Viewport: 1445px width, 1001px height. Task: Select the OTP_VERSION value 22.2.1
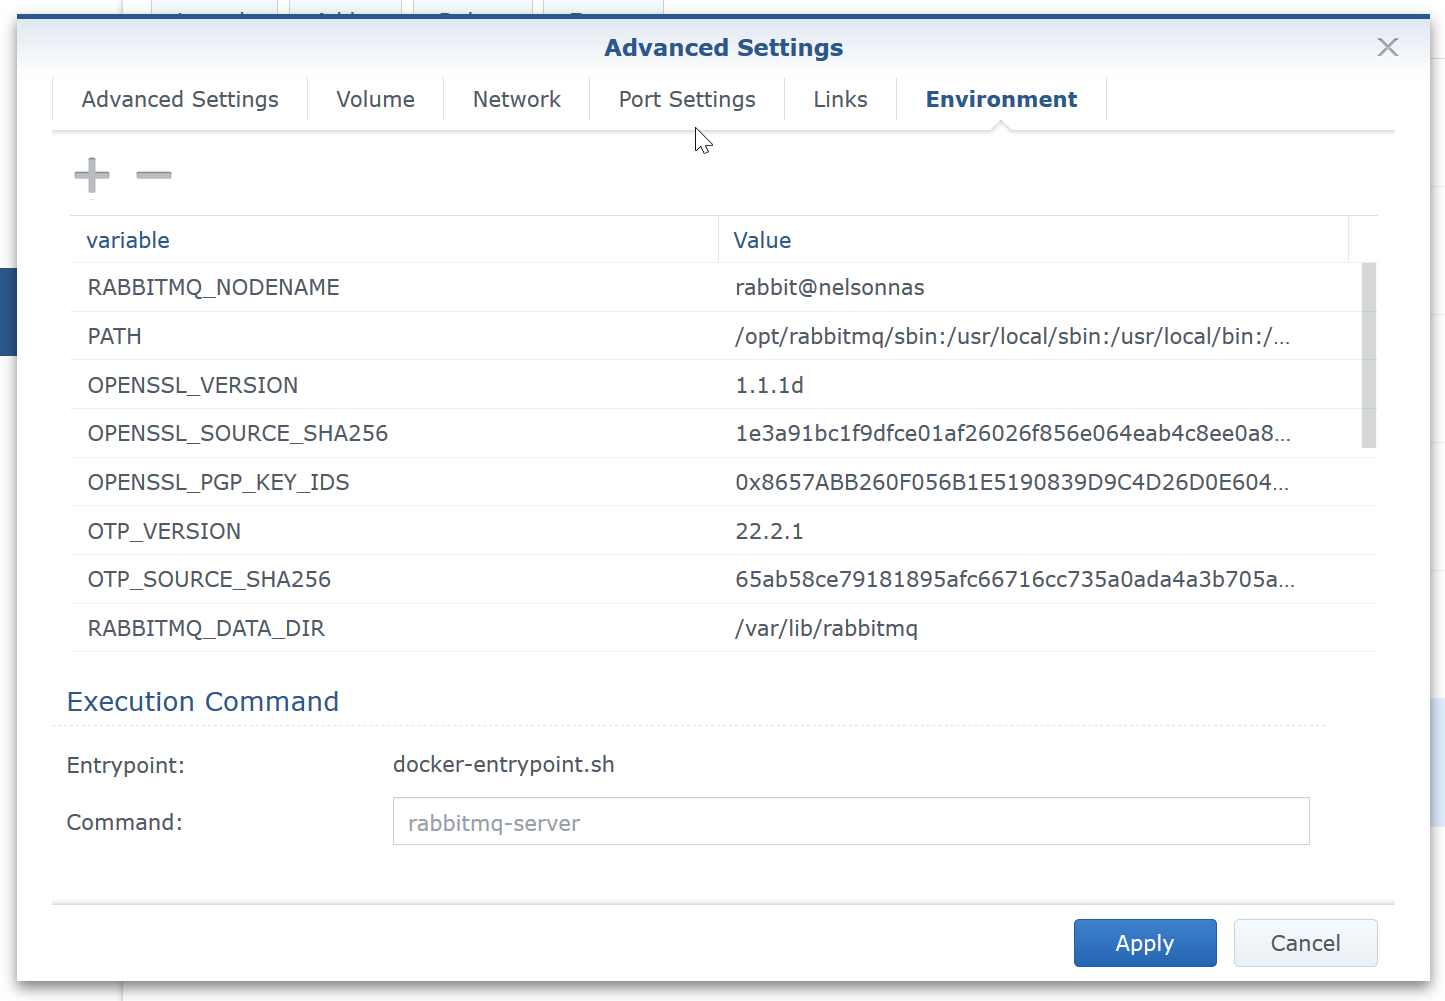click(769, 531)
